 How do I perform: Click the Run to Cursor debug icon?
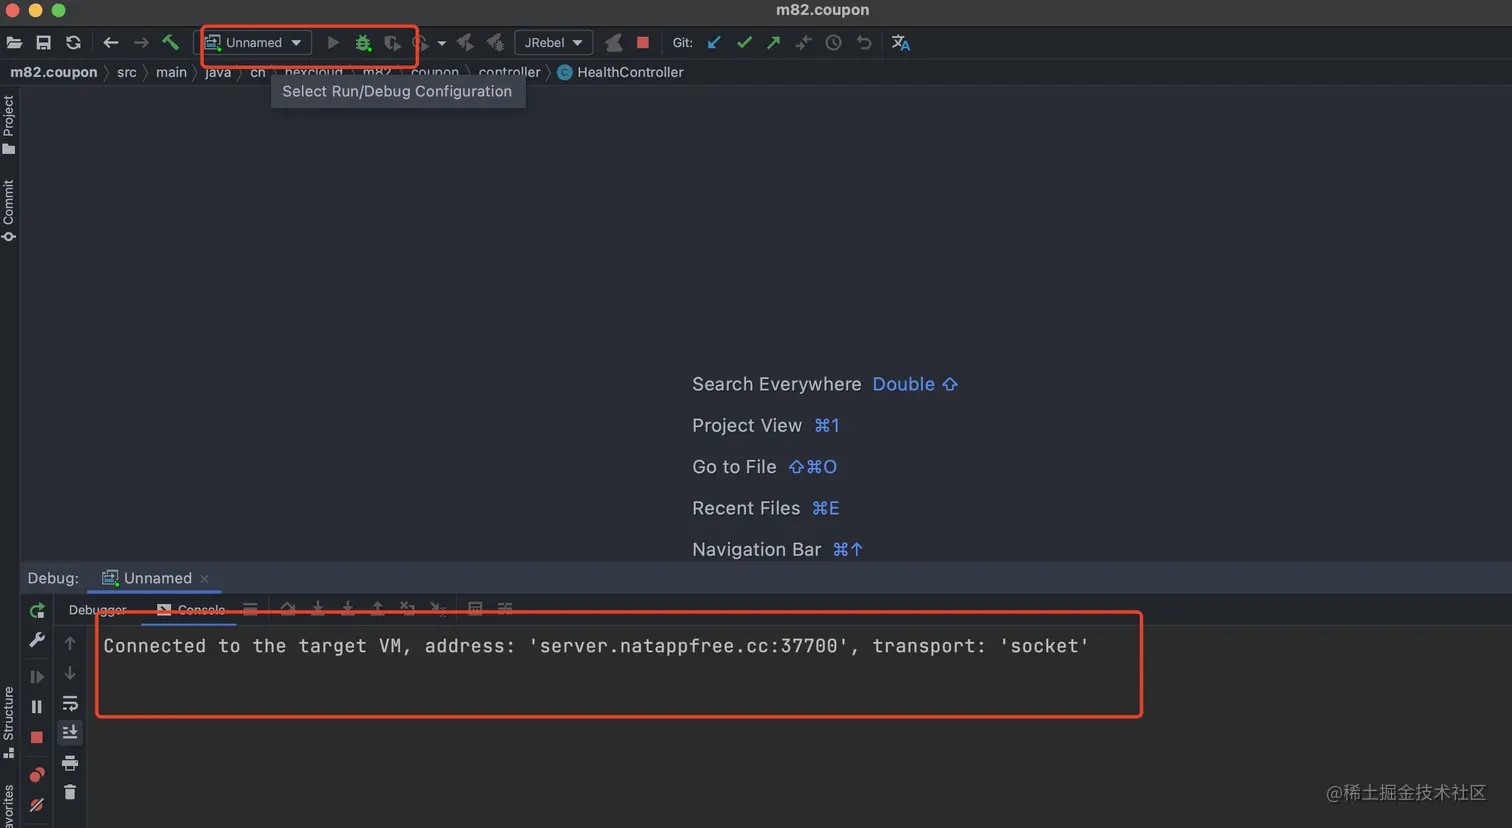tap(437, 609)
